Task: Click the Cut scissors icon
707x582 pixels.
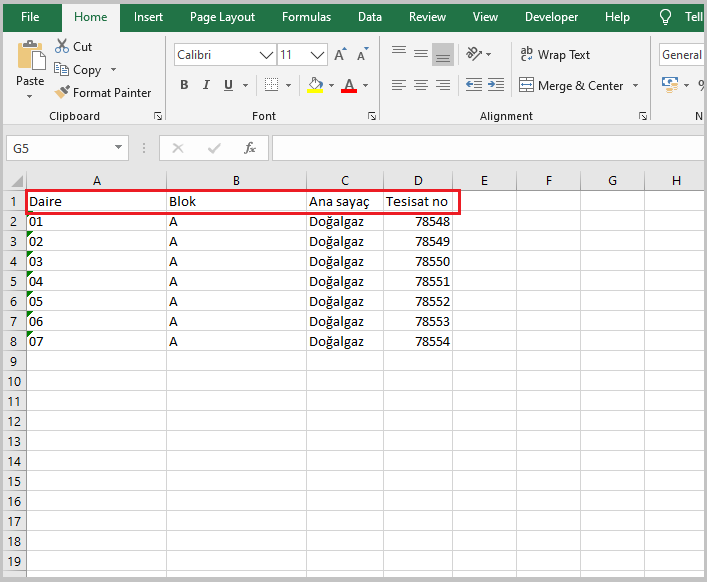Action: click(x=62, y=46)
